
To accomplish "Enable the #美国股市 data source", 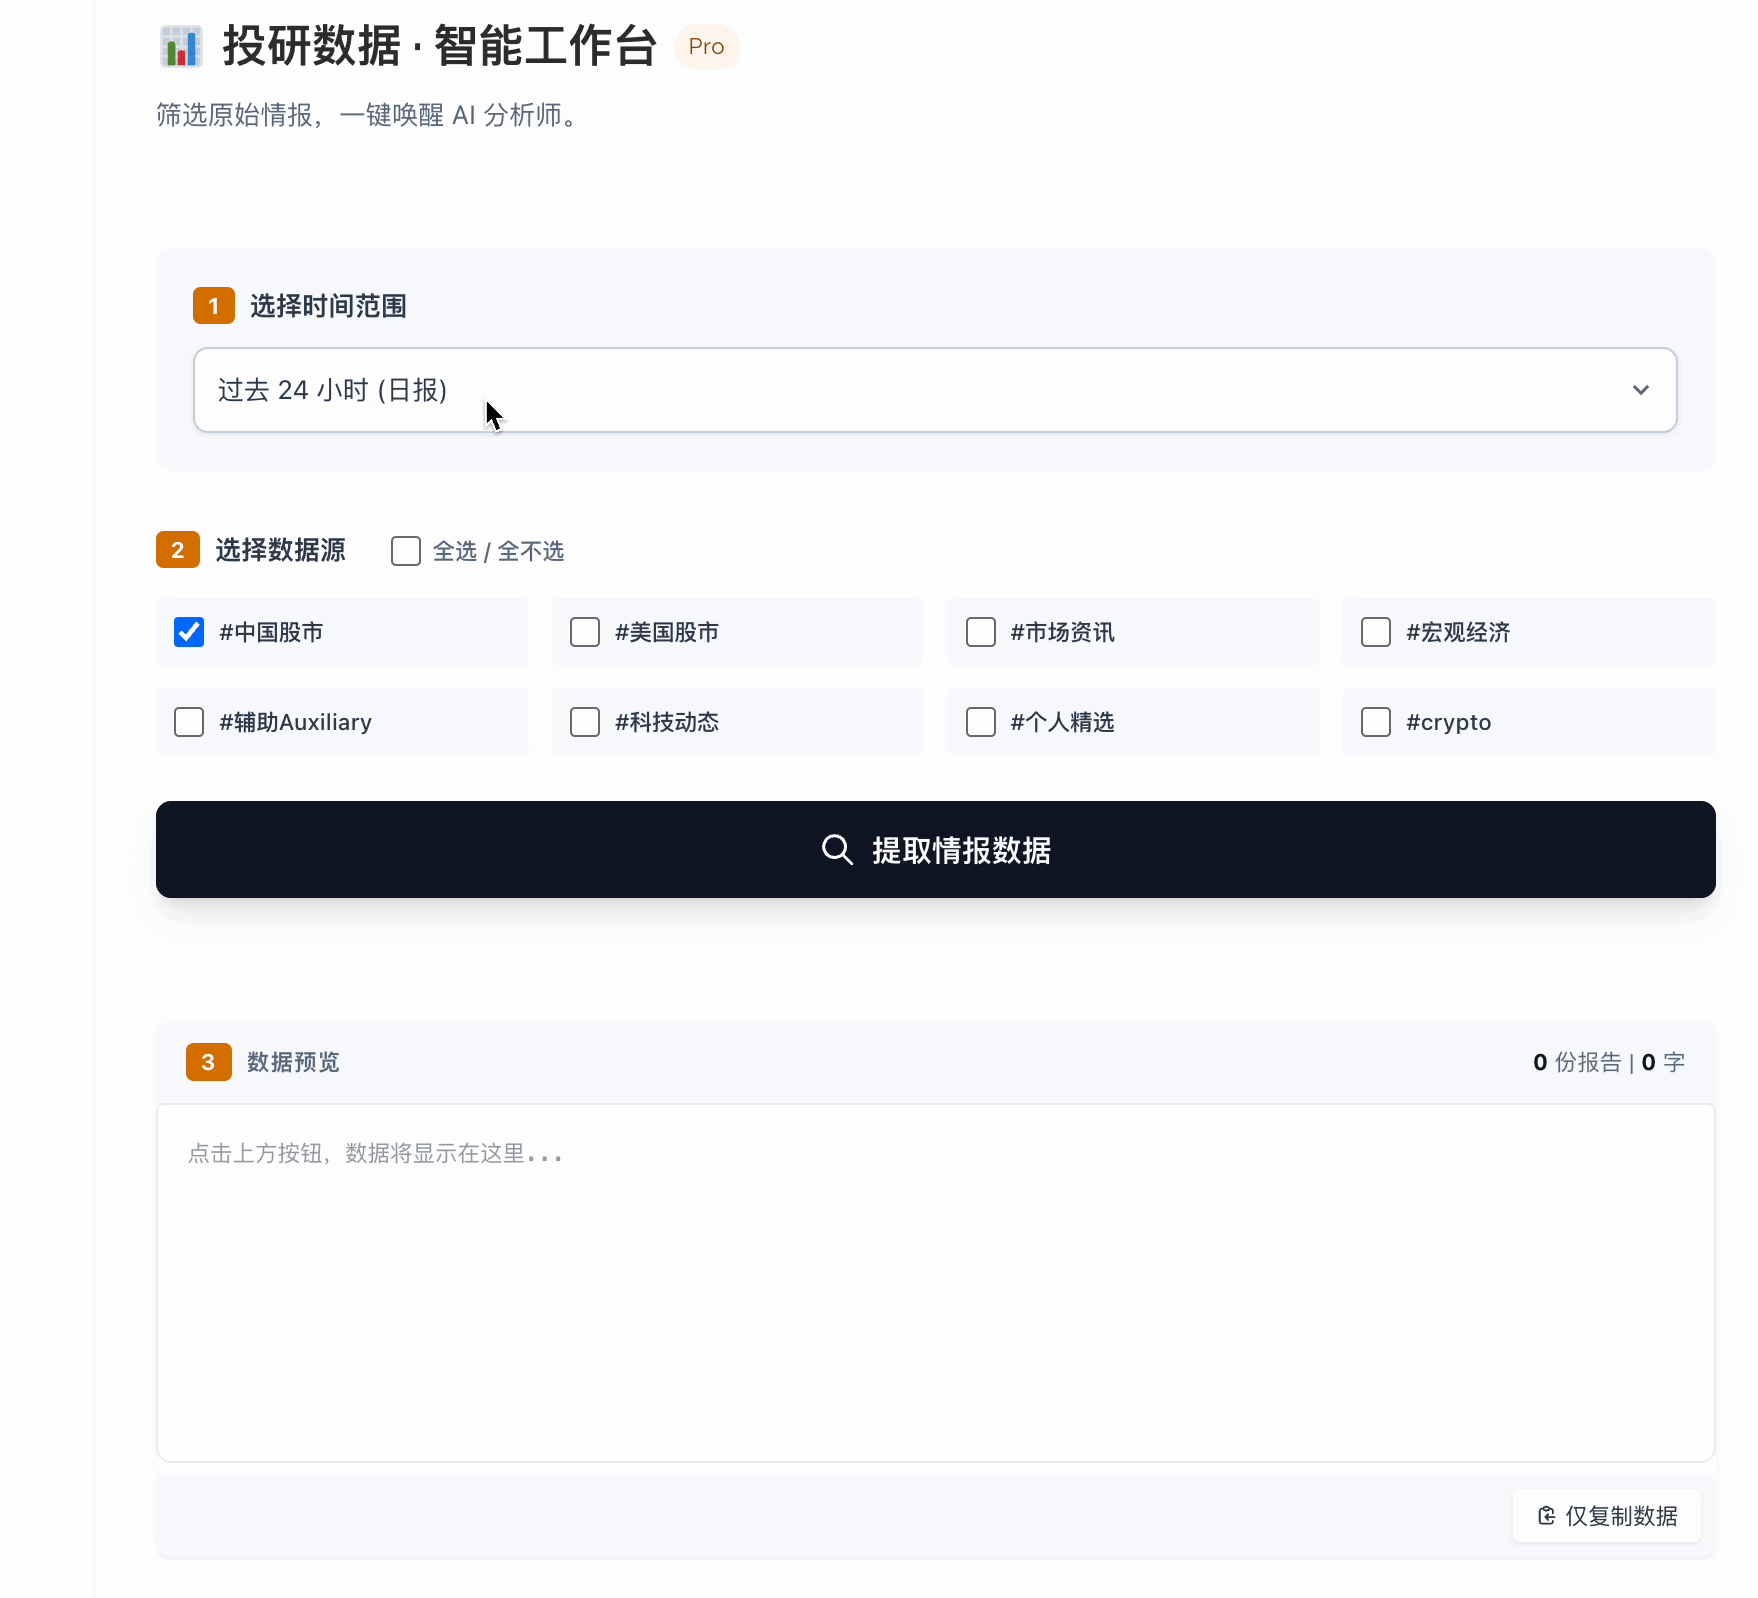I will 585,632.
